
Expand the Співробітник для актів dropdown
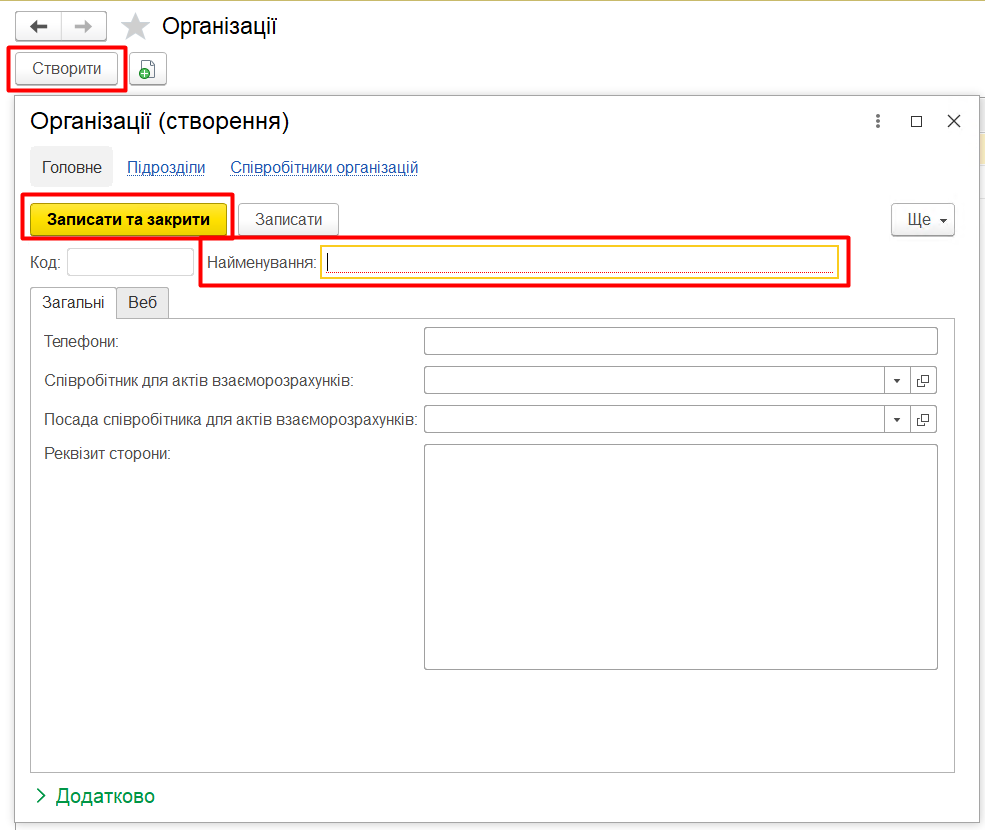point(897,381)
